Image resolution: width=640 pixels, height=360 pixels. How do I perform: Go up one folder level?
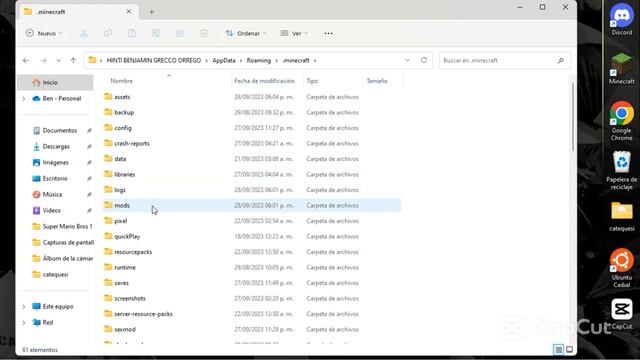pyautogui.click(x=73, y=60)
